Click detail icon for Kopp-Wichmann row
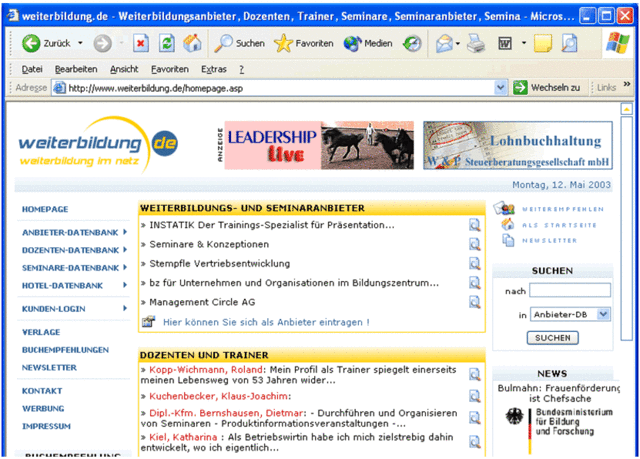640x459 pixels. [x=474, y=374]
